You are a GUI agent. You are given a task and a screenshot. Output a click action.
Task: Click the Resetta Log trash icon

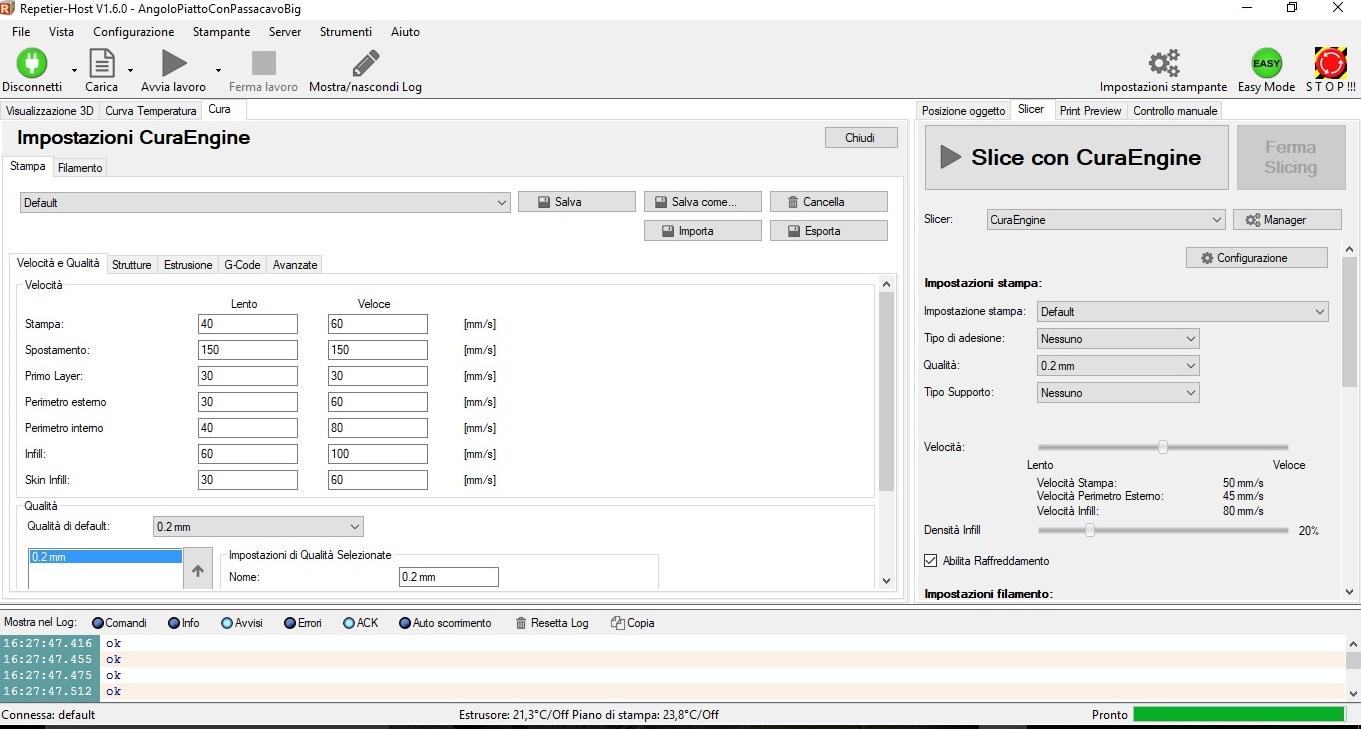[x=521, y=623]
